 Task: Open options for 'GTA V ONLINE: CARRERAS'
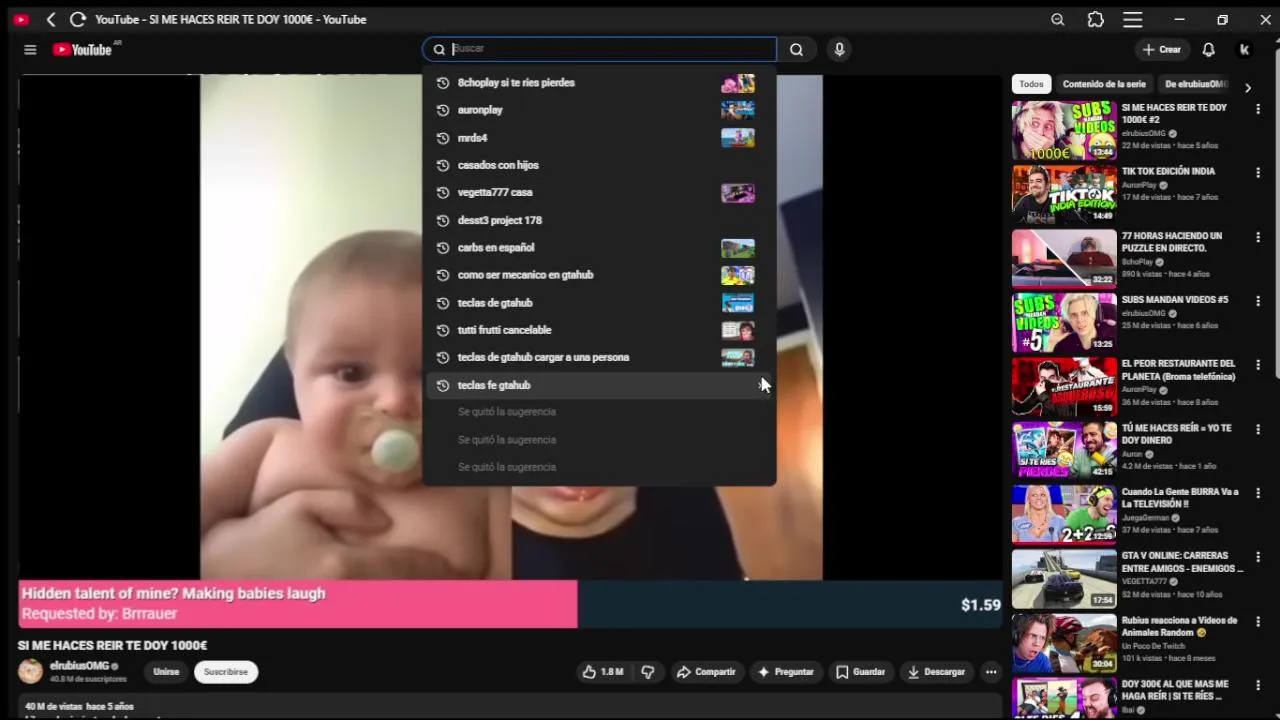[1258, 557]
